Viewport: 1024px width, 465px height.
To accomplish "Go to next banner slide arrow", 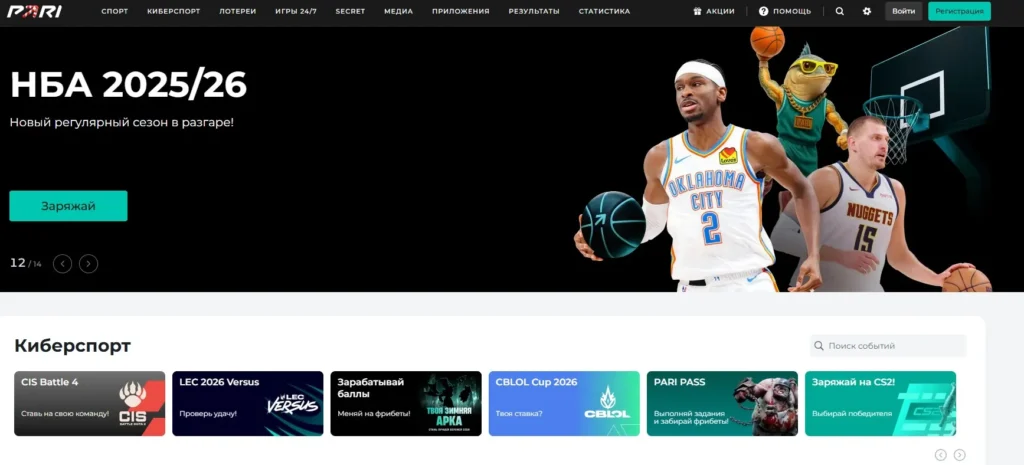I will click(89, 264).
